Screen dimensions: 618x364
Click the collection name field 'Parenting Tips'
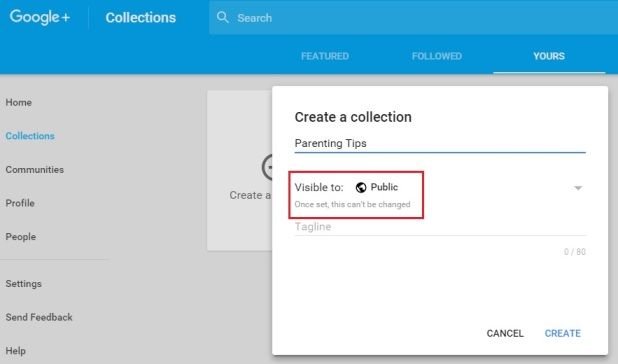point(440,143)
